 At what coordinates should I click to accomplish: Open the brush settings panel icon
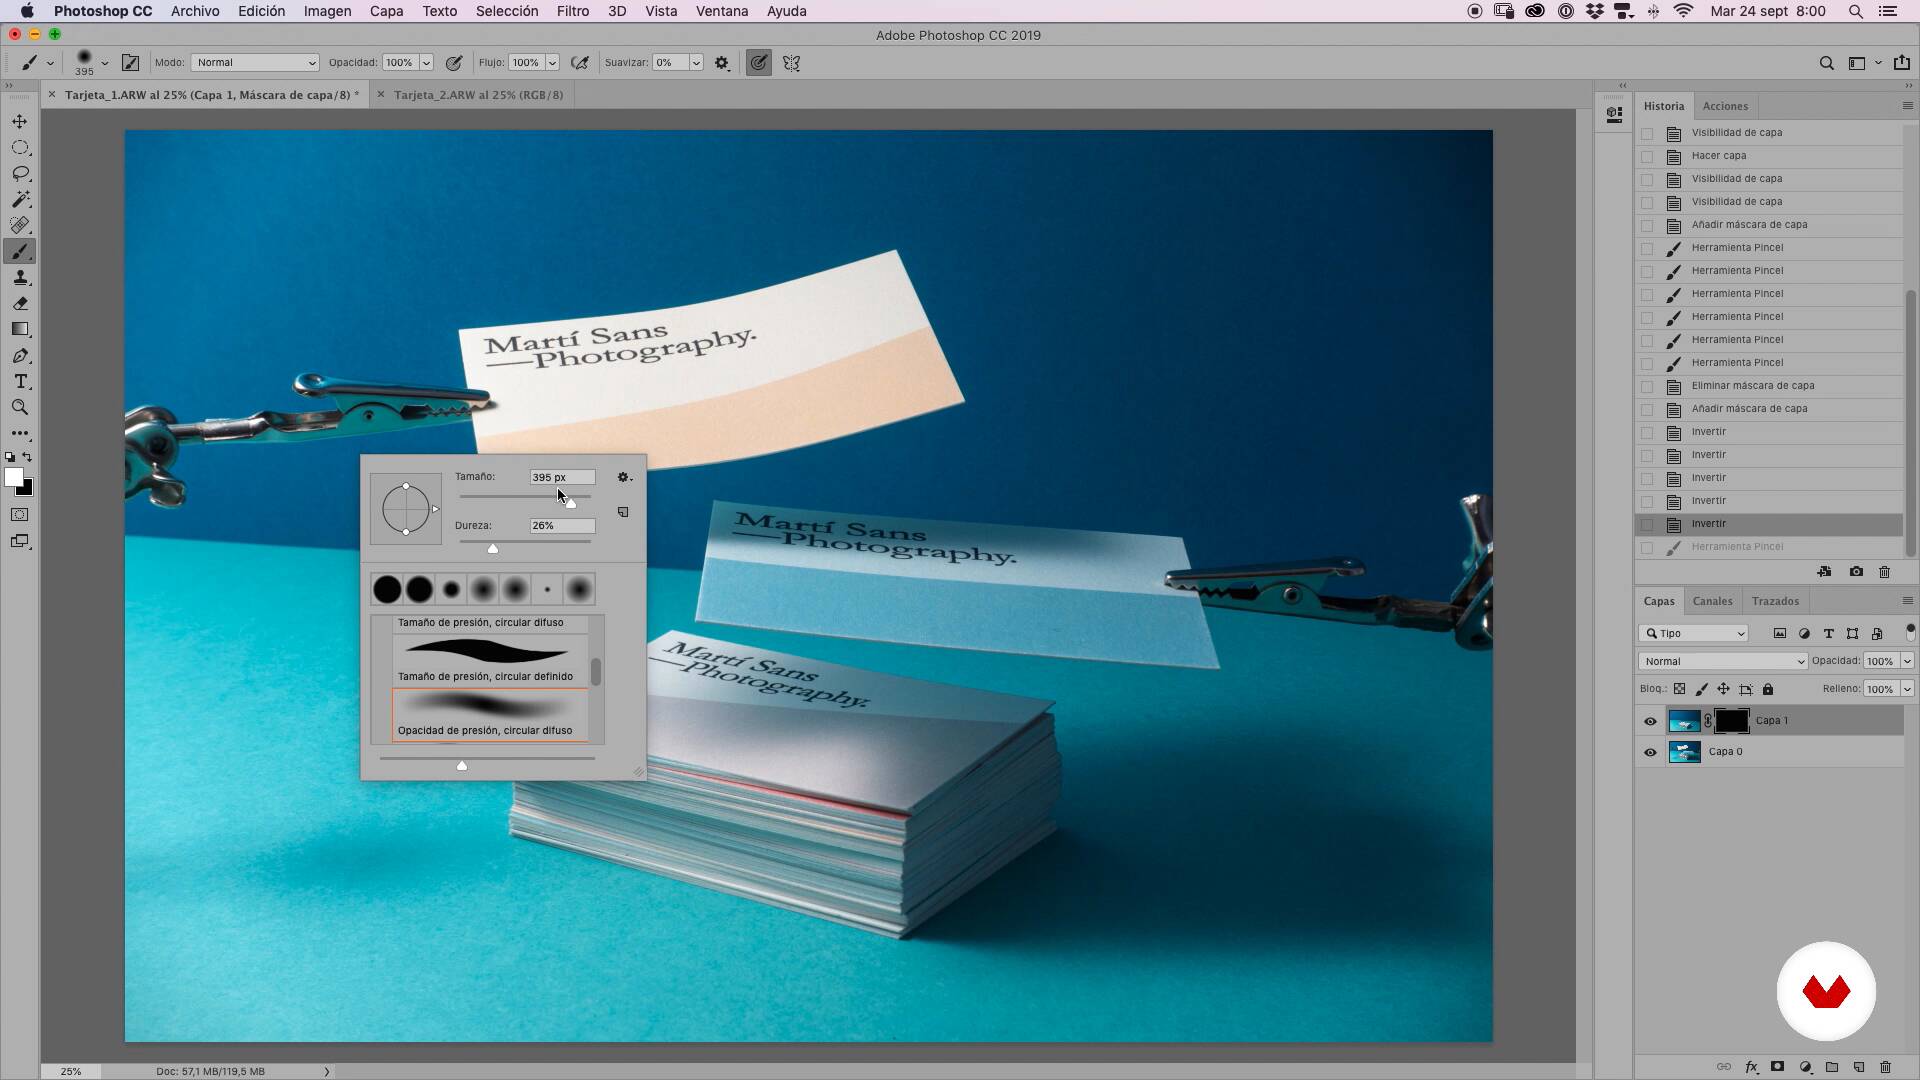point(130,63)
